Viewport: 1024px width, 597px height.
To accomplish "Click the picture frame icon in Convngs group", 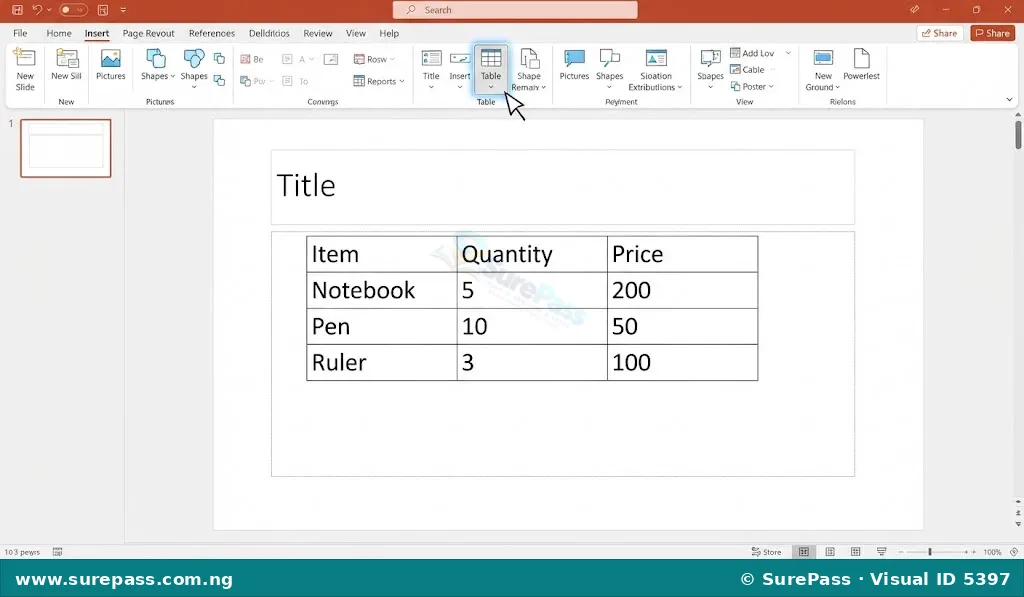I will pyautogui.click(x=331, y=59).
